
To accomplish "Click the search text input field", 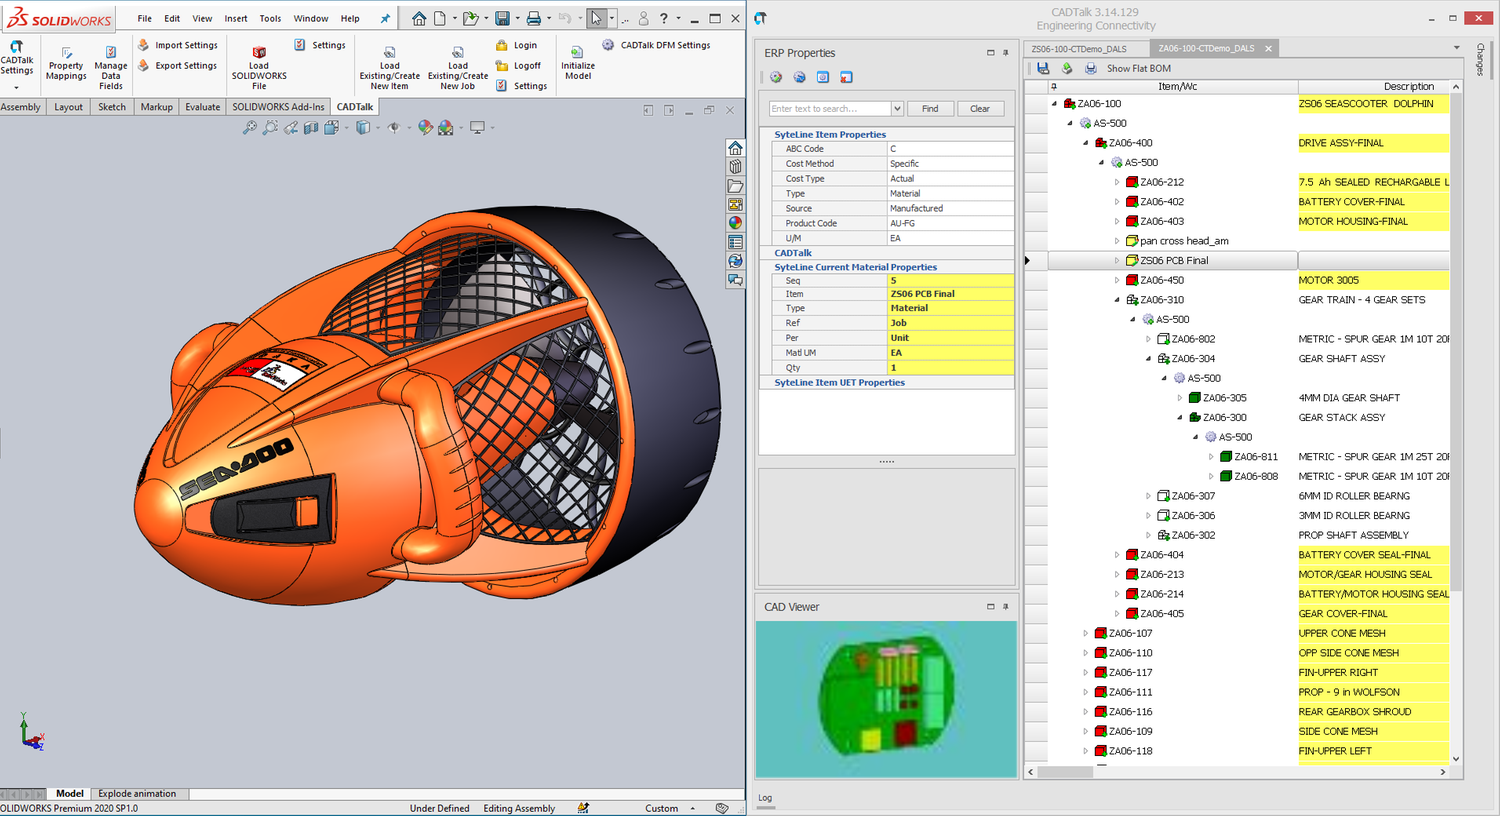I will [829, 109].
